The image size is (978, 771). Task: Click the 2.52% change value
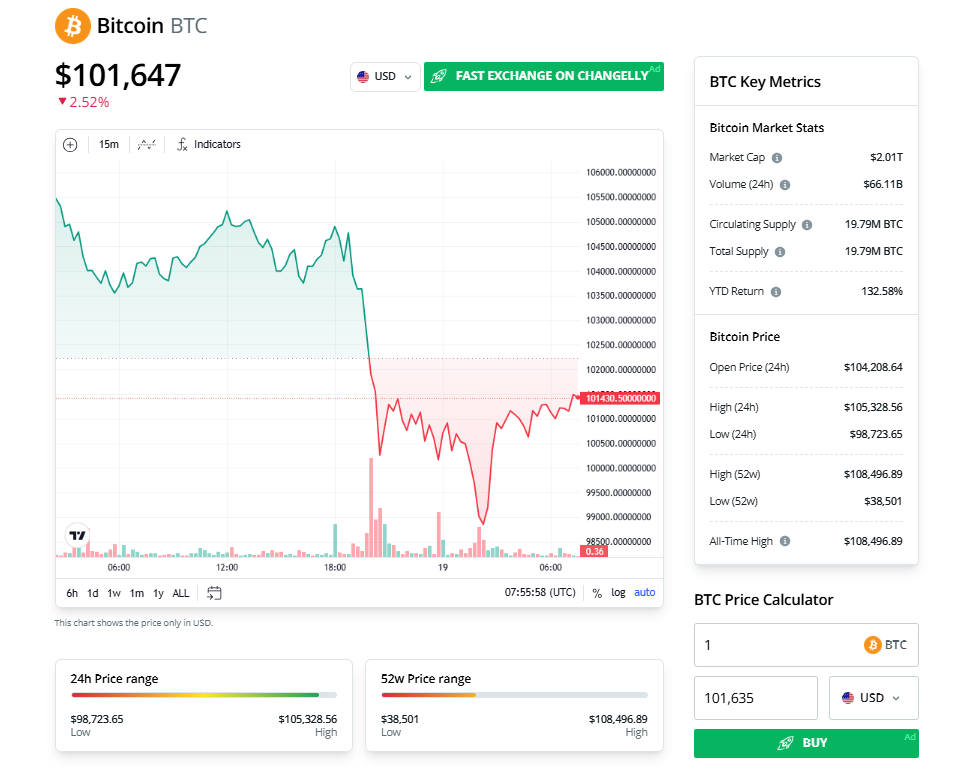(x=89, y=102)
